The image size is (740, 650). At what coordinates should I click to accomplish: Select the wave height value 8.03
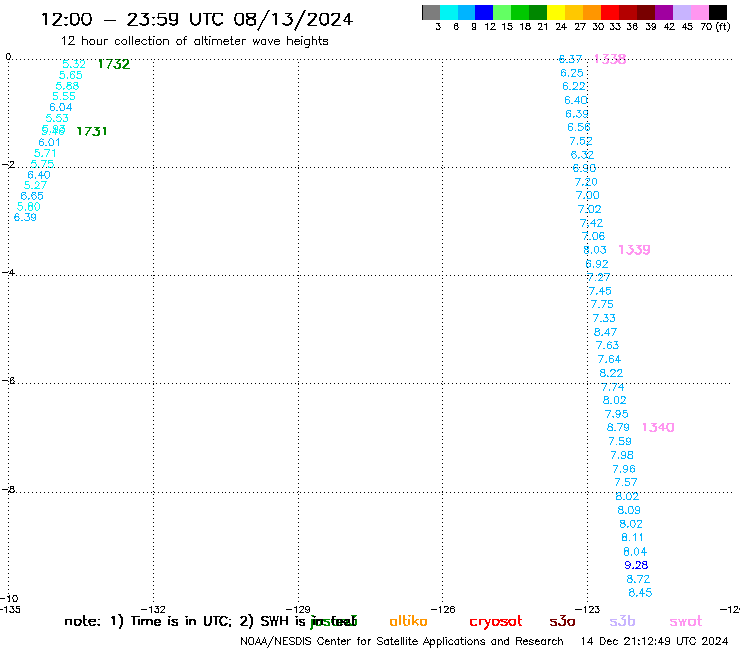595,250
